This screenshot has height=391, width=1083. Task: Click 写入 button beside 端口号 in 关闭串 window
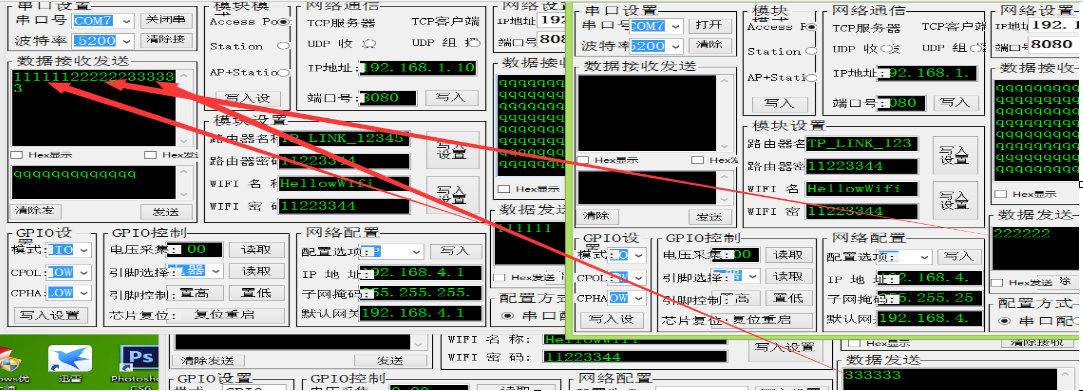click(452, 97)
